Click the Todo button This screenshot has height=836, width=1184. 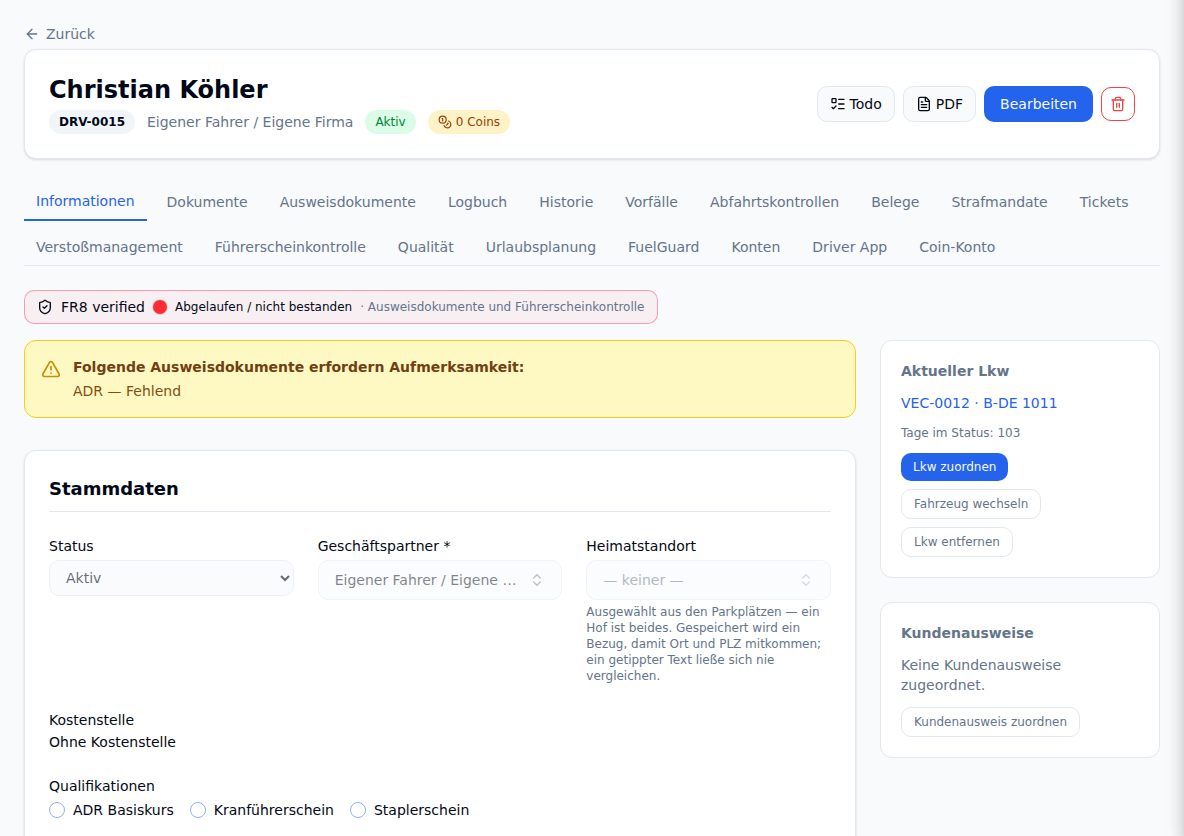tap(856, 104)
